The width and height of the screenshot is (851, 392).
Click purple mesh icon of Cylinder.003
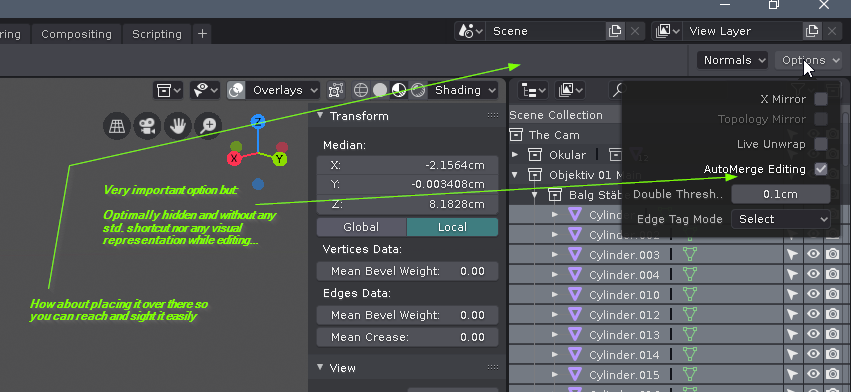(575, 255)
